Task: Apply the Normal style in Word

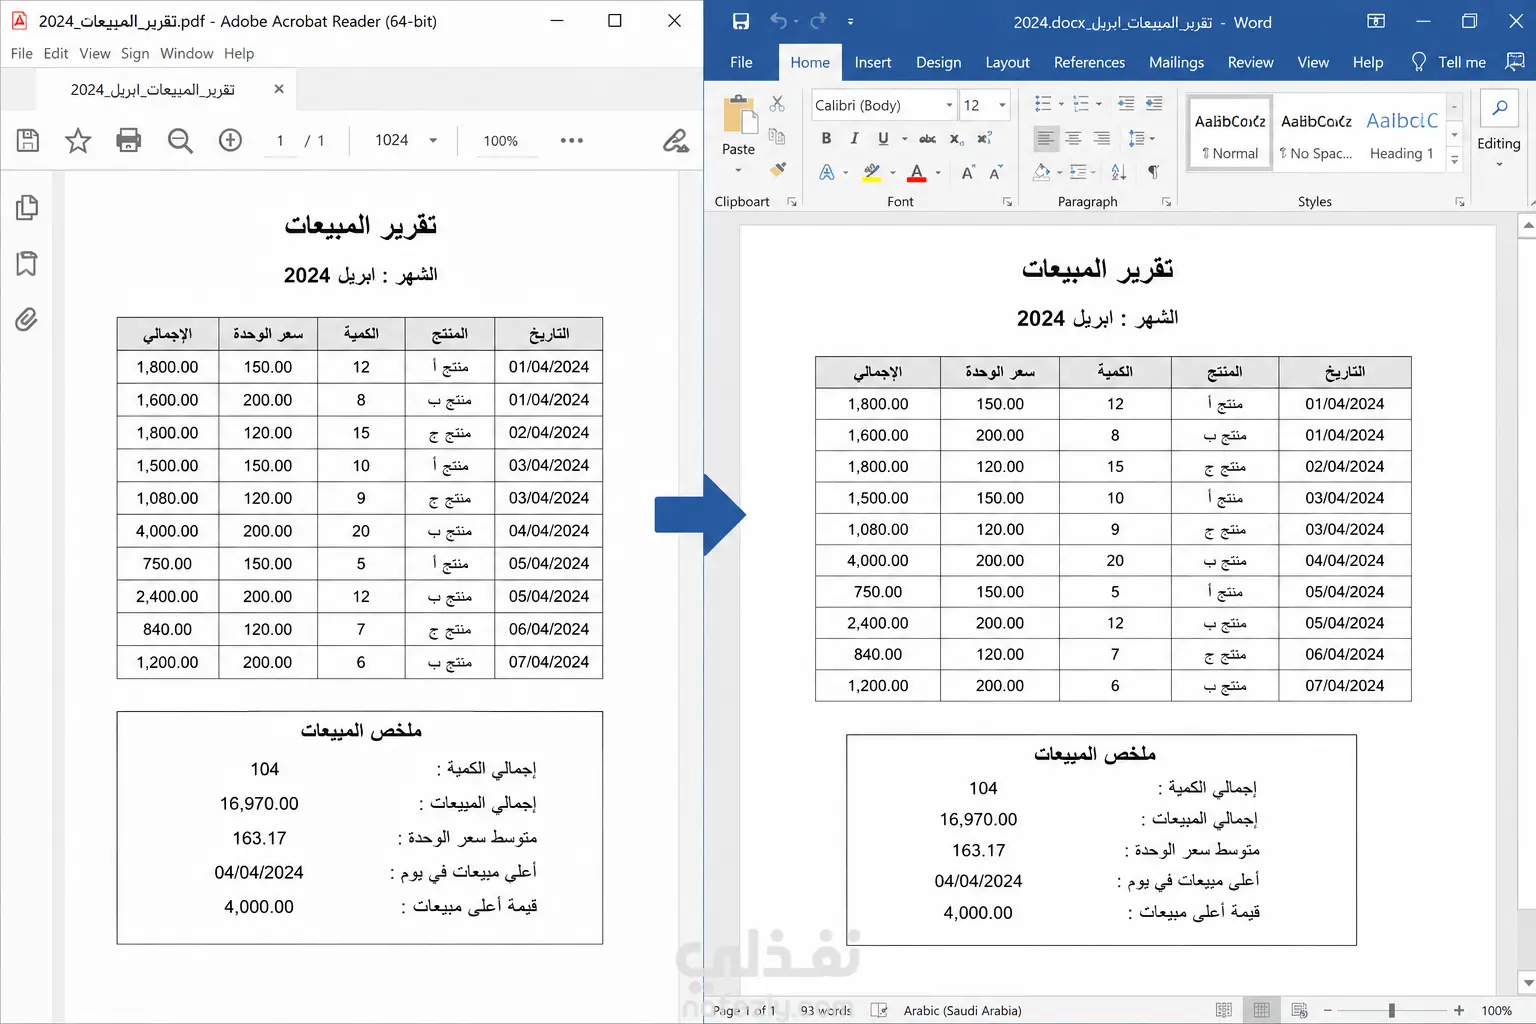Action: (x=1230, y=133)
